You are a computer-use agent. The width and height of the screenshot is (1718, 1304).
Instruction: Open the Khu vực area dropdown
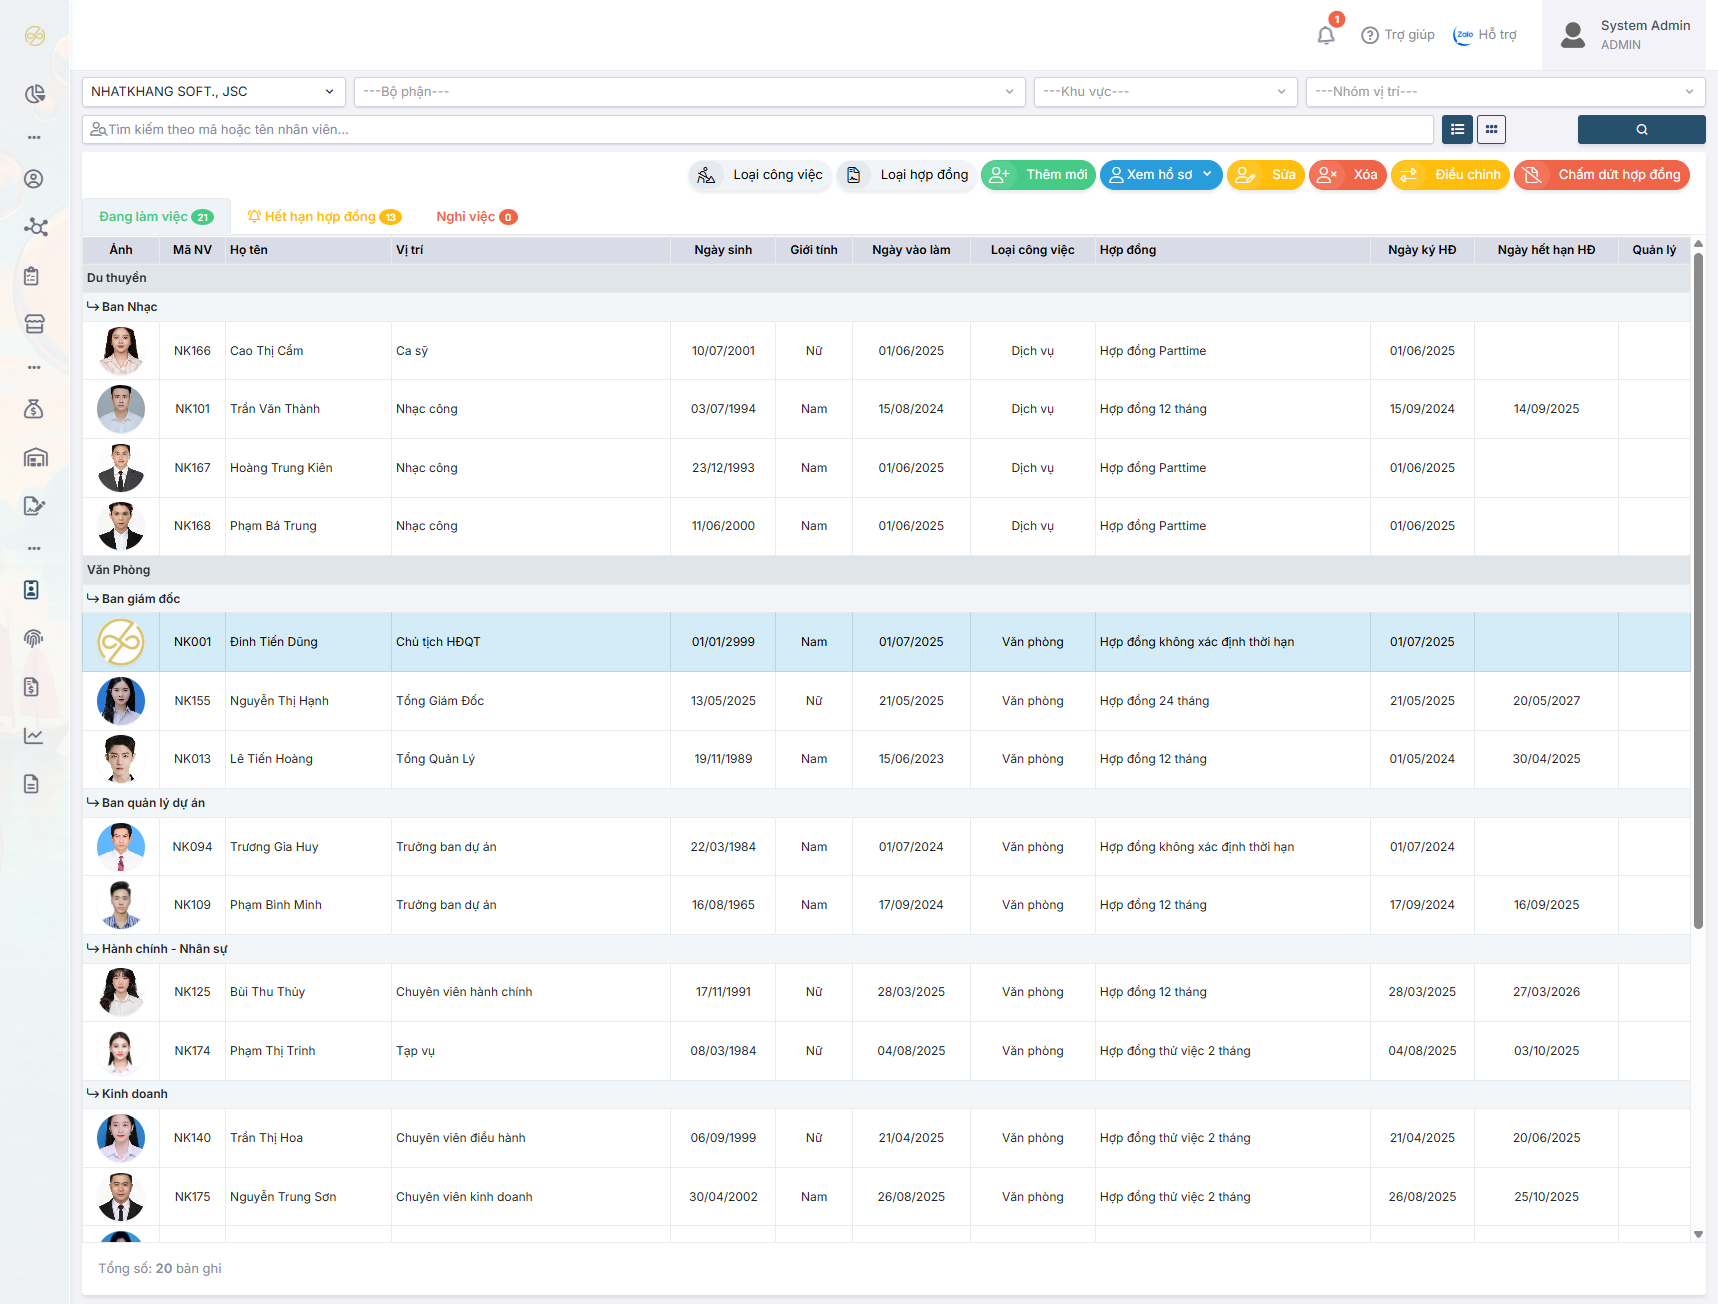[x=1165, y=92]
